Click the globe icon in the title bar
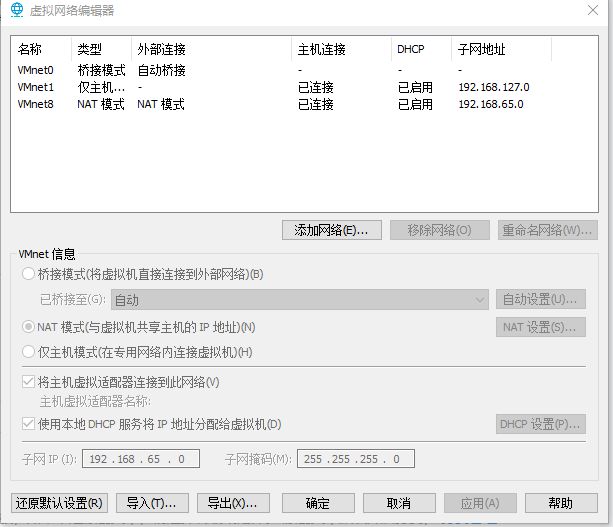 [x=17, y=10]
